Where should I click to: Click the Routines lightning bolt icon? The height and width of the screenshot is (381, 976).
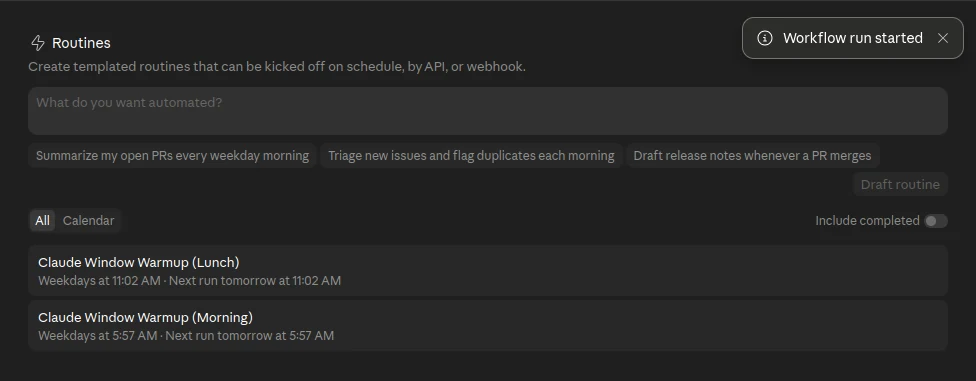click(37, 43)
